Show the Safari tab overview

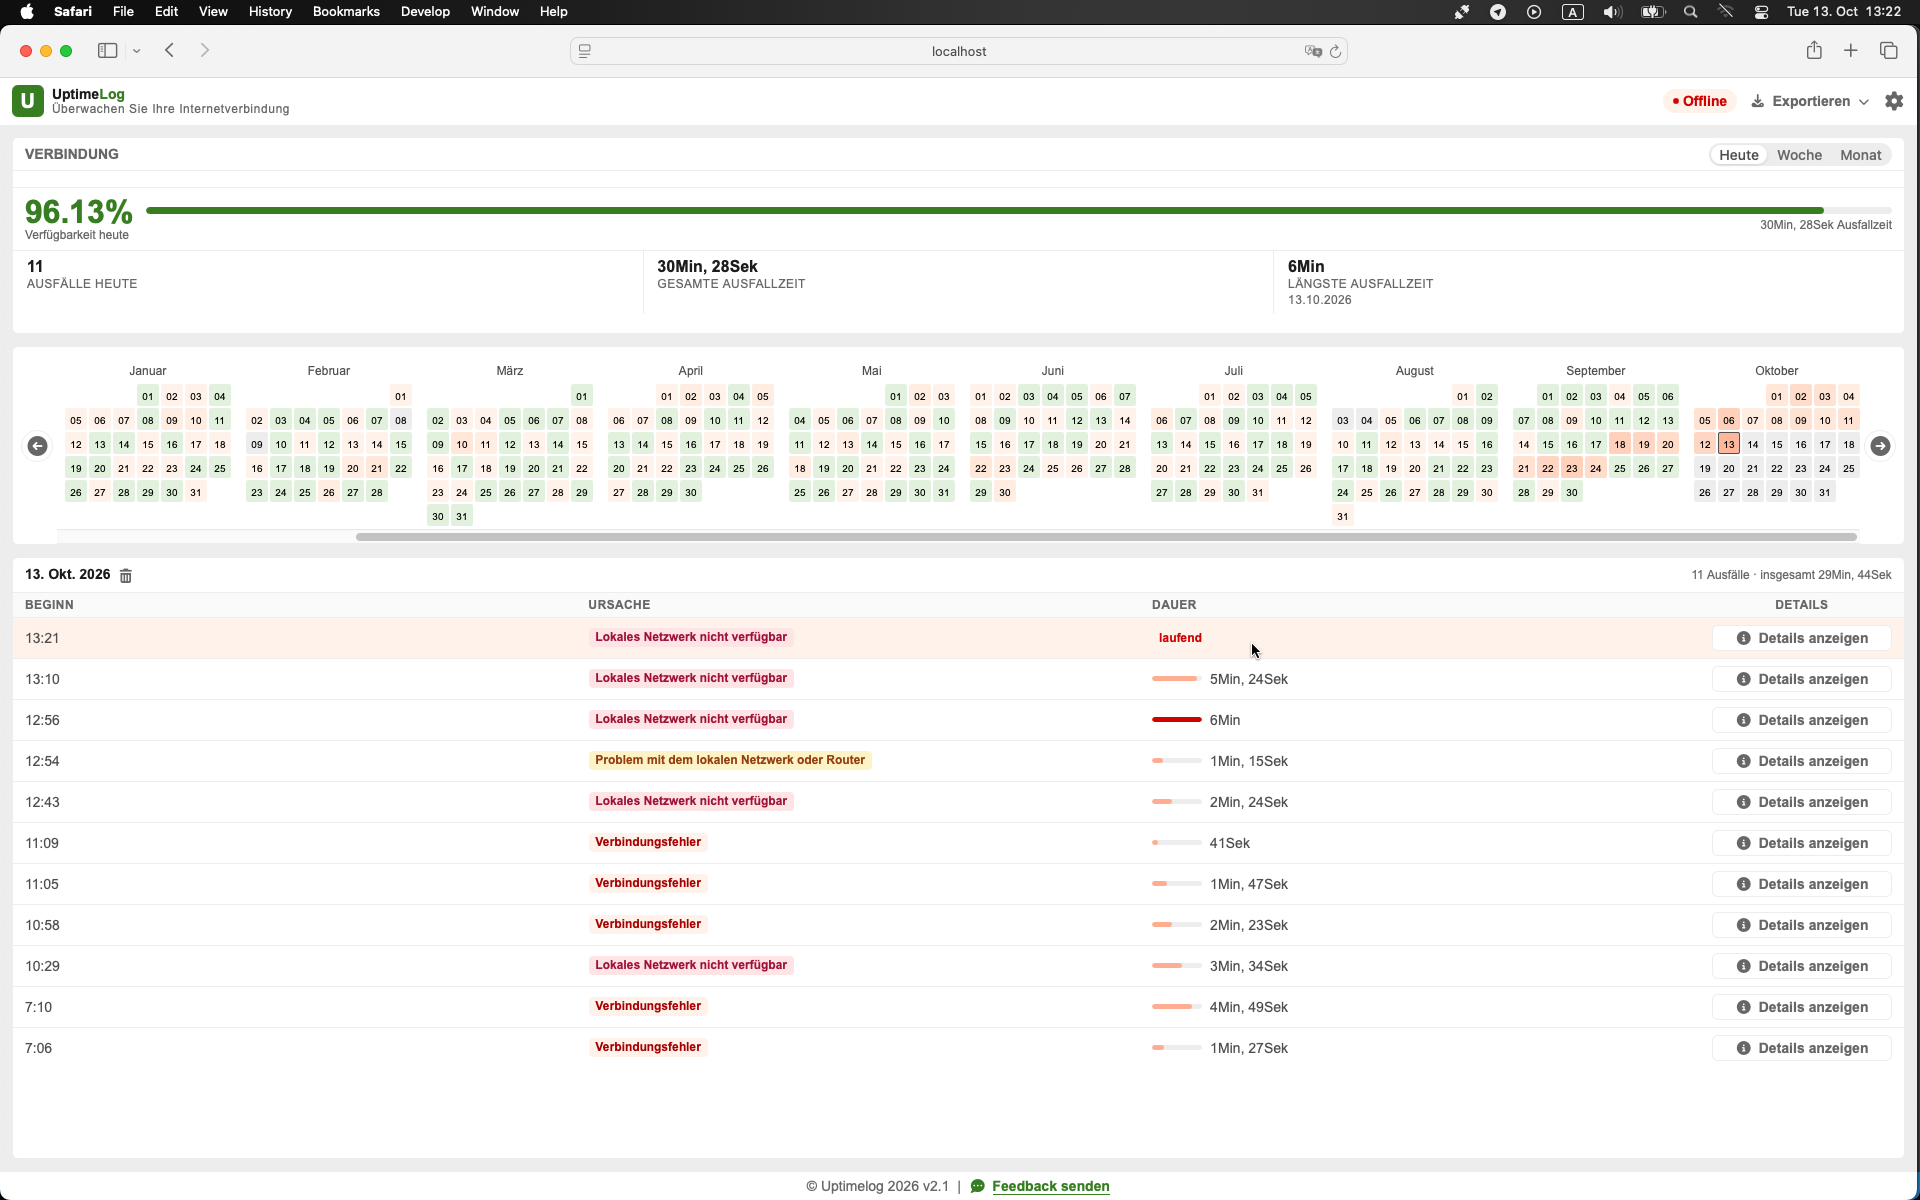1889,51
